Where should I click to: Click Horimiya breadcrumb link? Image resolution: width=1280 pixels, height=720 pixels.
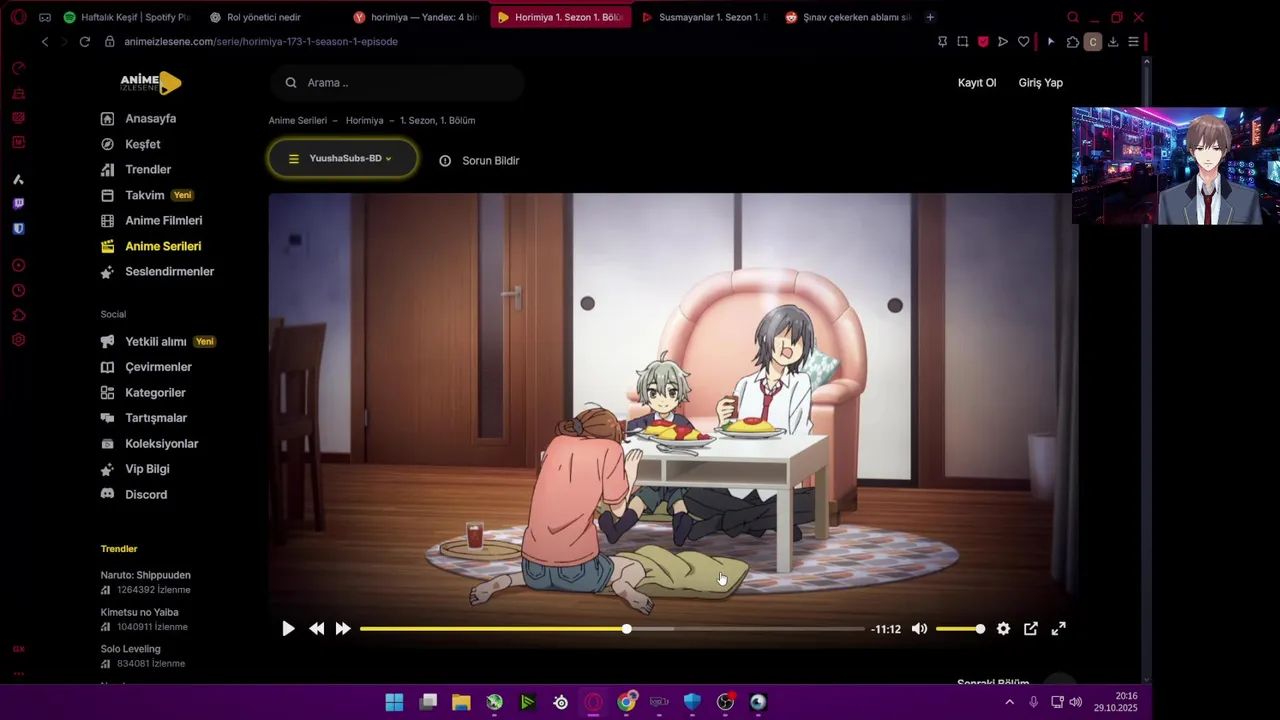[x=364, y=120]
